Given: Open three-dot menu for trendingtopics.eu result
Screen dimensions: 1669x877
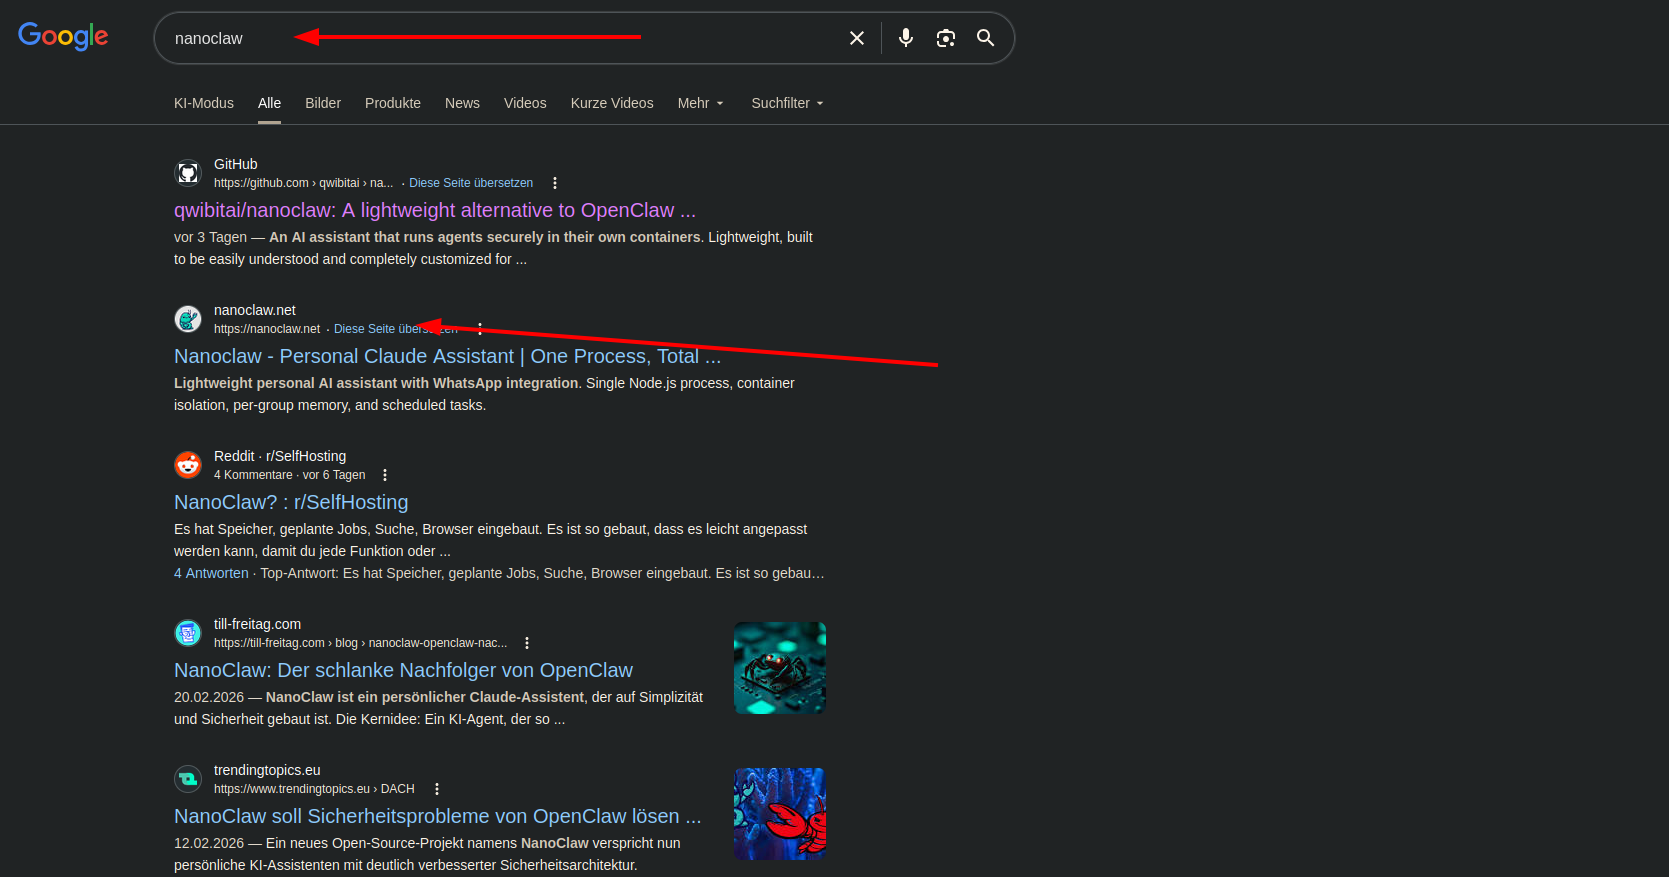Looking at the screenshot, I should coord(437,789).
